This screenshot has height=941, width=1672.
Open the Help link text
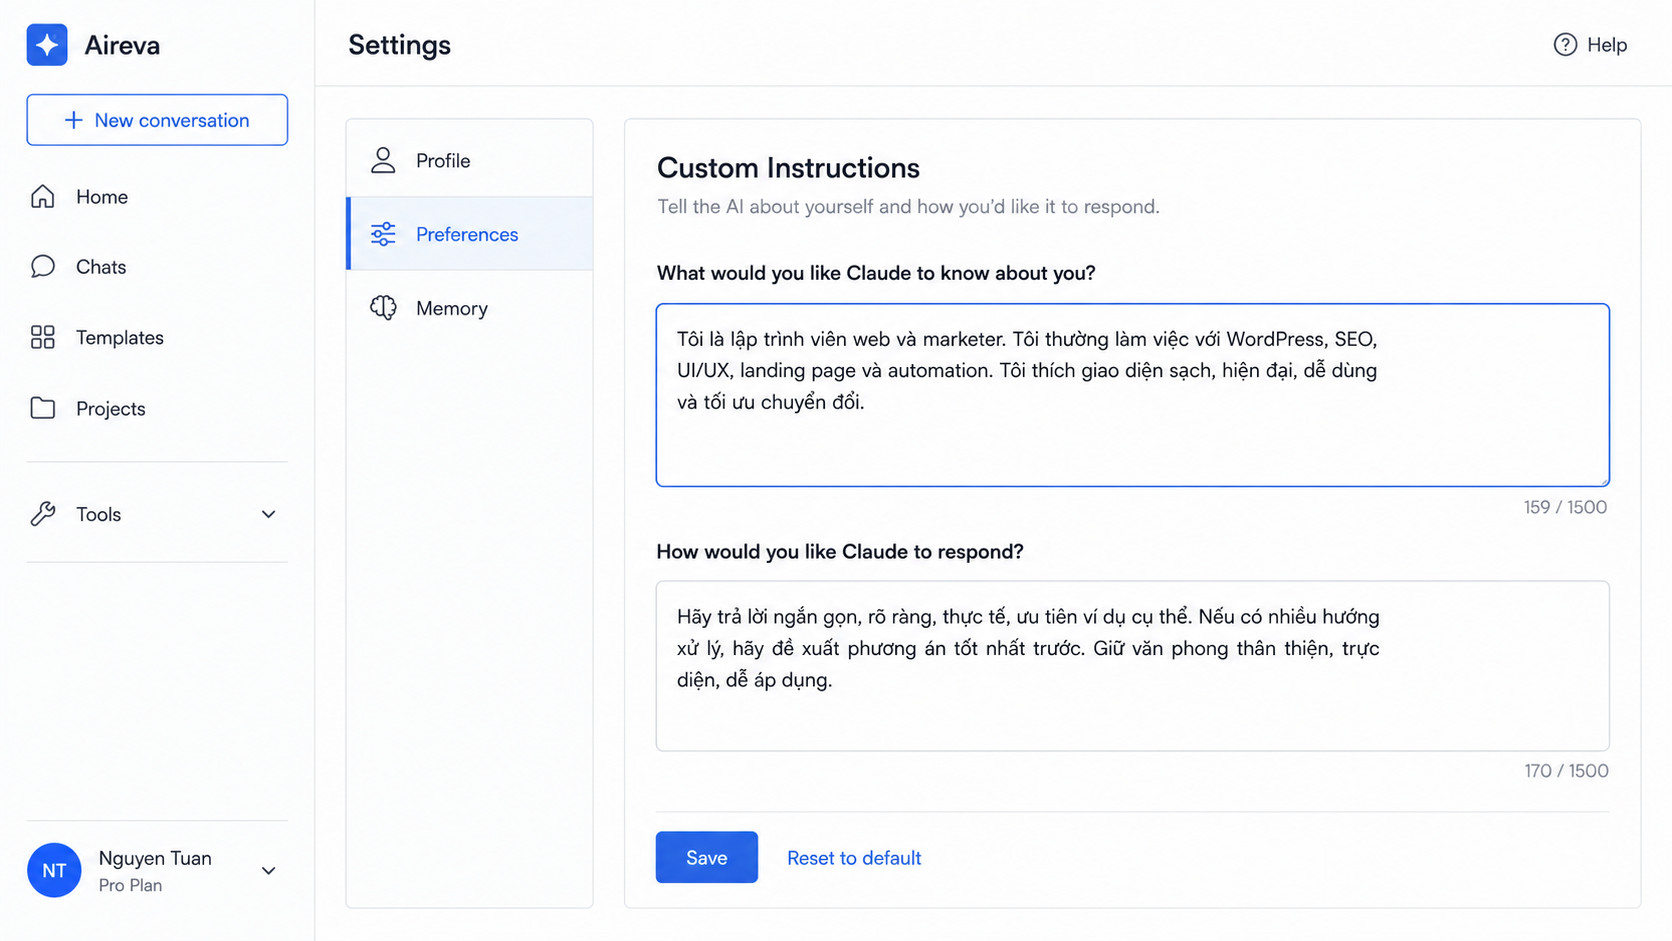1607,45
